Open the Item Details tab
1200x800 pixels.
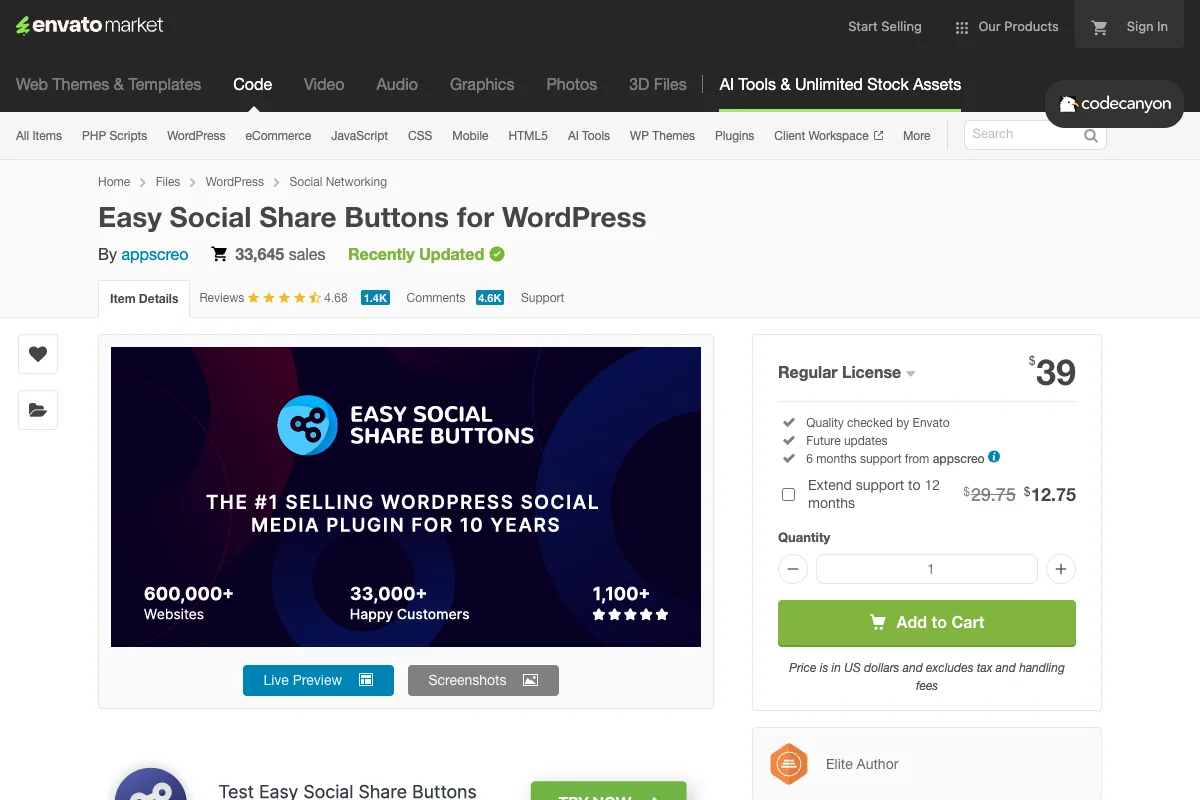(144, 298)
